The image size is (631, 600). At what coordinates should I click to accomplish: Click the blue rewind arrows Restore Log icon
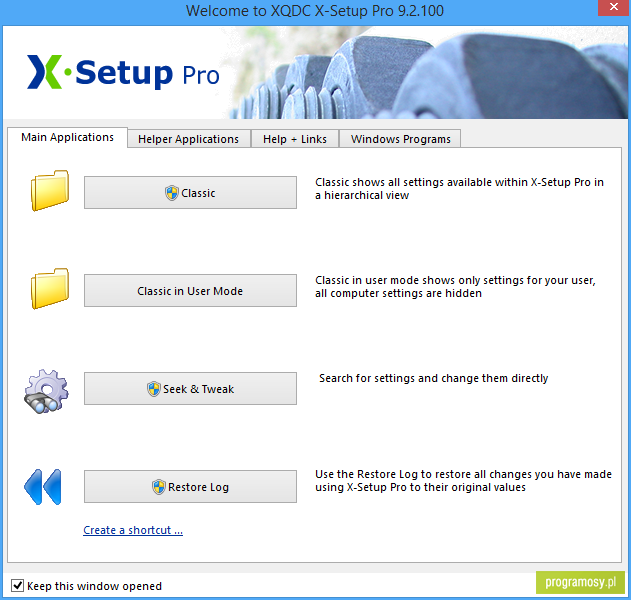[43, 487]
